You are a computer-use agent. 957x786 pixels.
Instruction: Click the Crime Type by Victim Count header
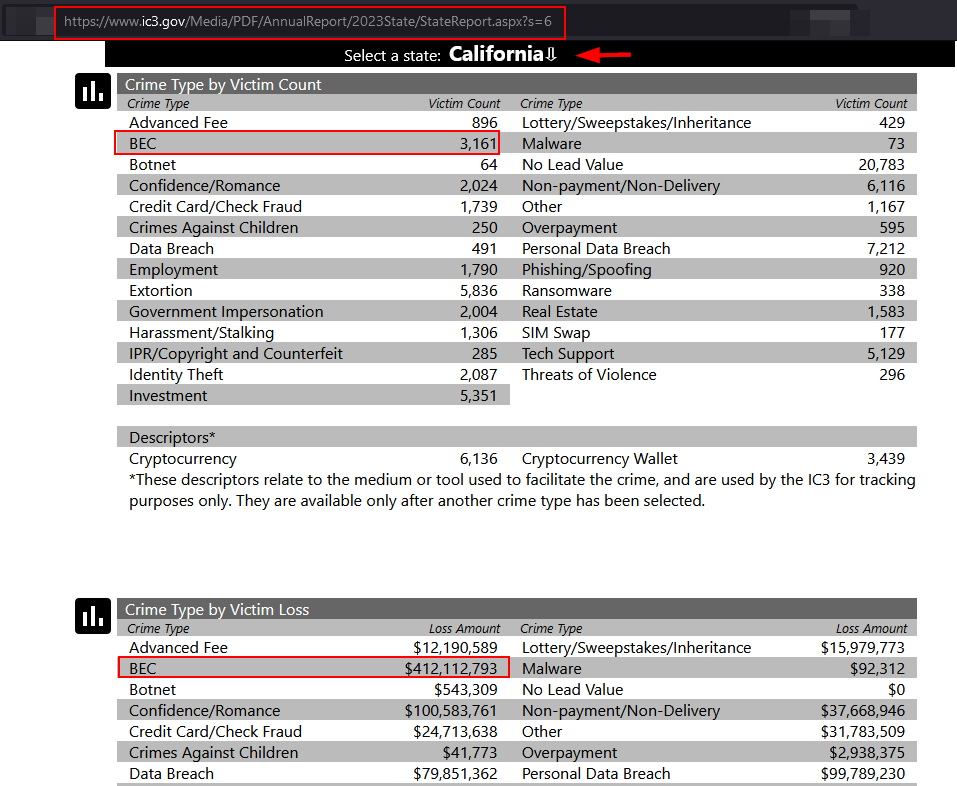click(223, 85)
